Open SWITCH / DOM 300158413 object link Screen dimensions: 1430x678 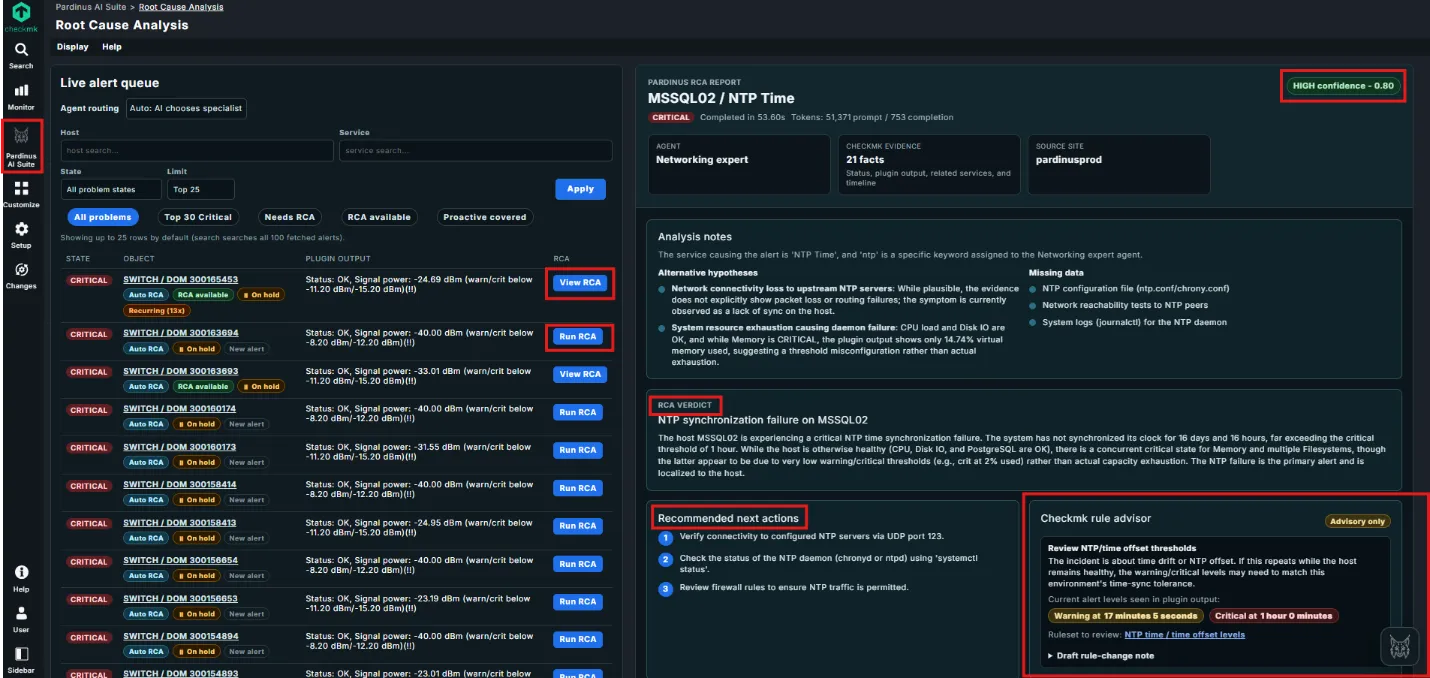[x=180, y=523]
